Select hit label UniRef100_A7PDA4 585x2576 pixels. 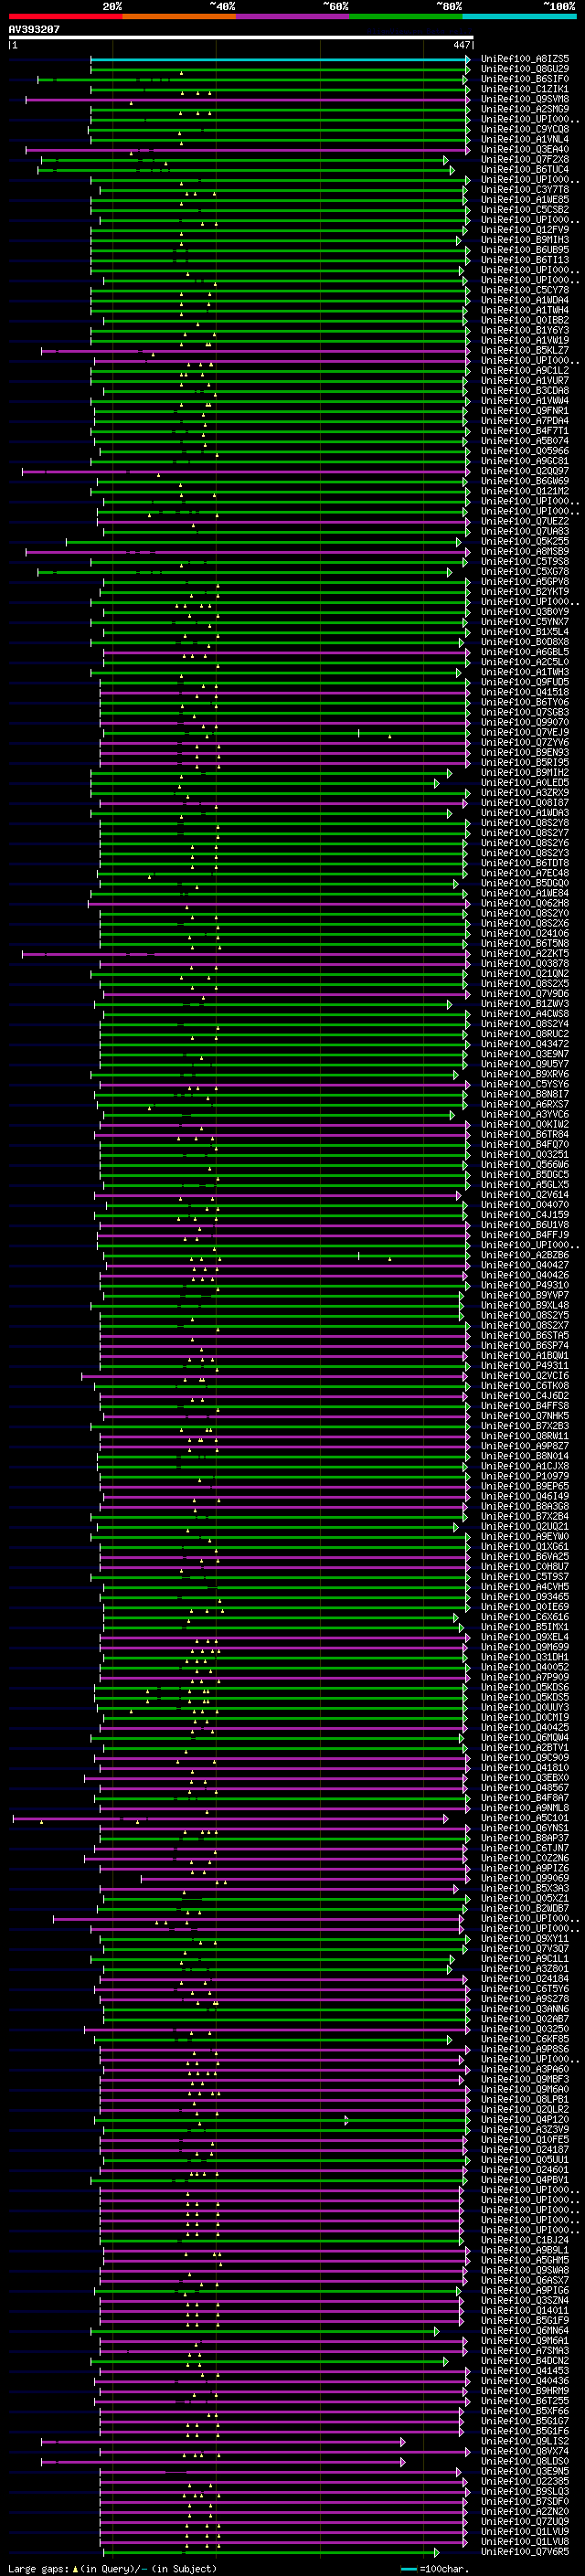coord(525,421)
